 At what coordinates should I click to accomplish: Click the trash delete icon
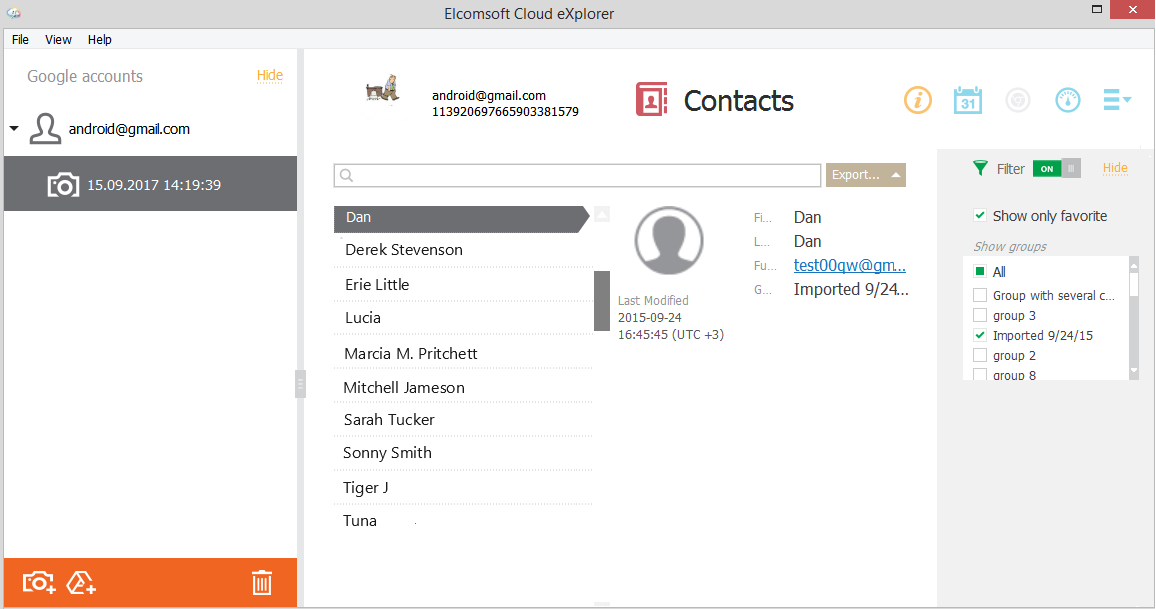click(x=262, y=582)
